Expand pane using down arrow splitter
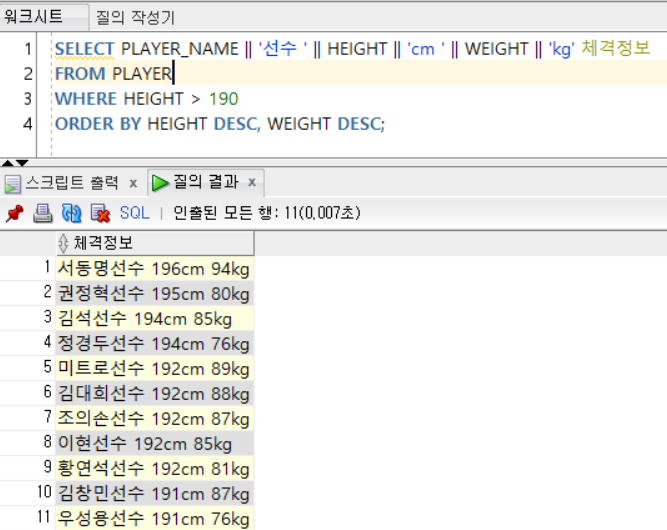Image resolution: width=667 pixels, height=530 pixels. [22, 163]
